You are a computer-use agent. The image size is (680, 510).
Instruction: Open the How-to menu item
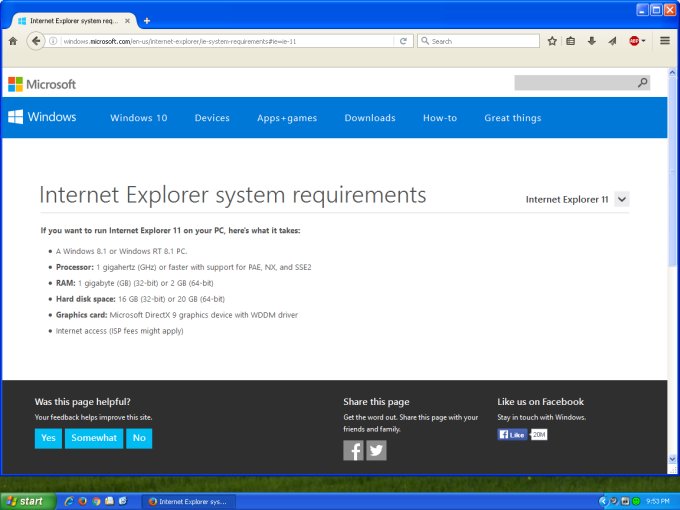tap(440, 118)
